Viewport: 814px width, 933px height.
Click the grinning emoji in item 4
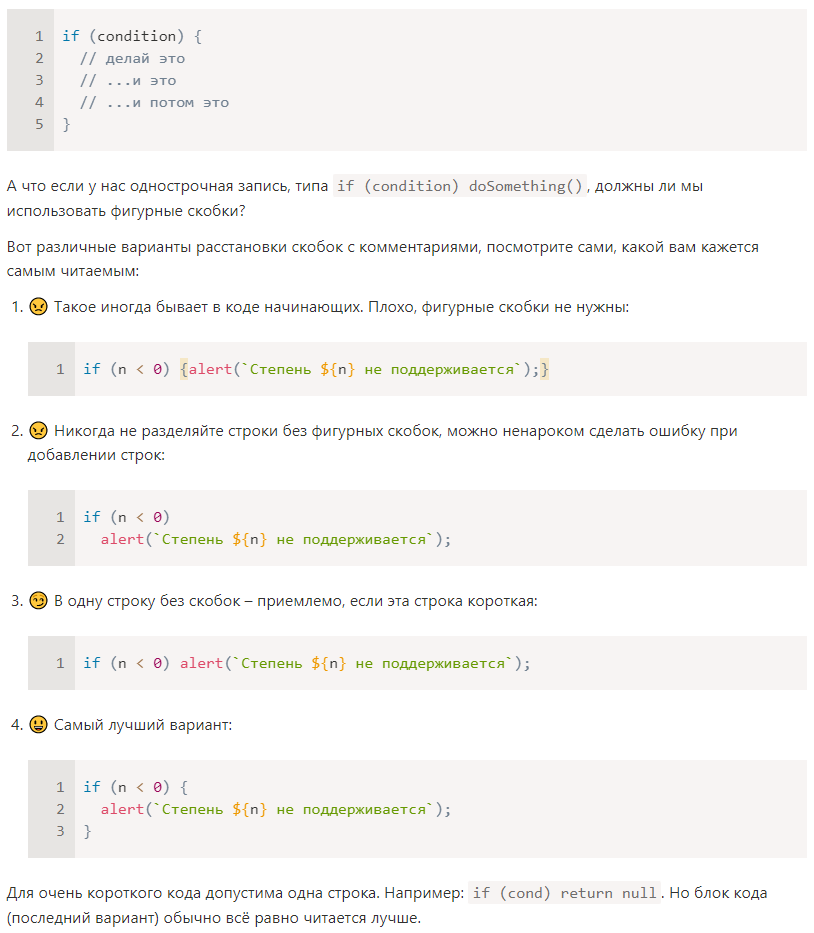(x=38, y=724)
